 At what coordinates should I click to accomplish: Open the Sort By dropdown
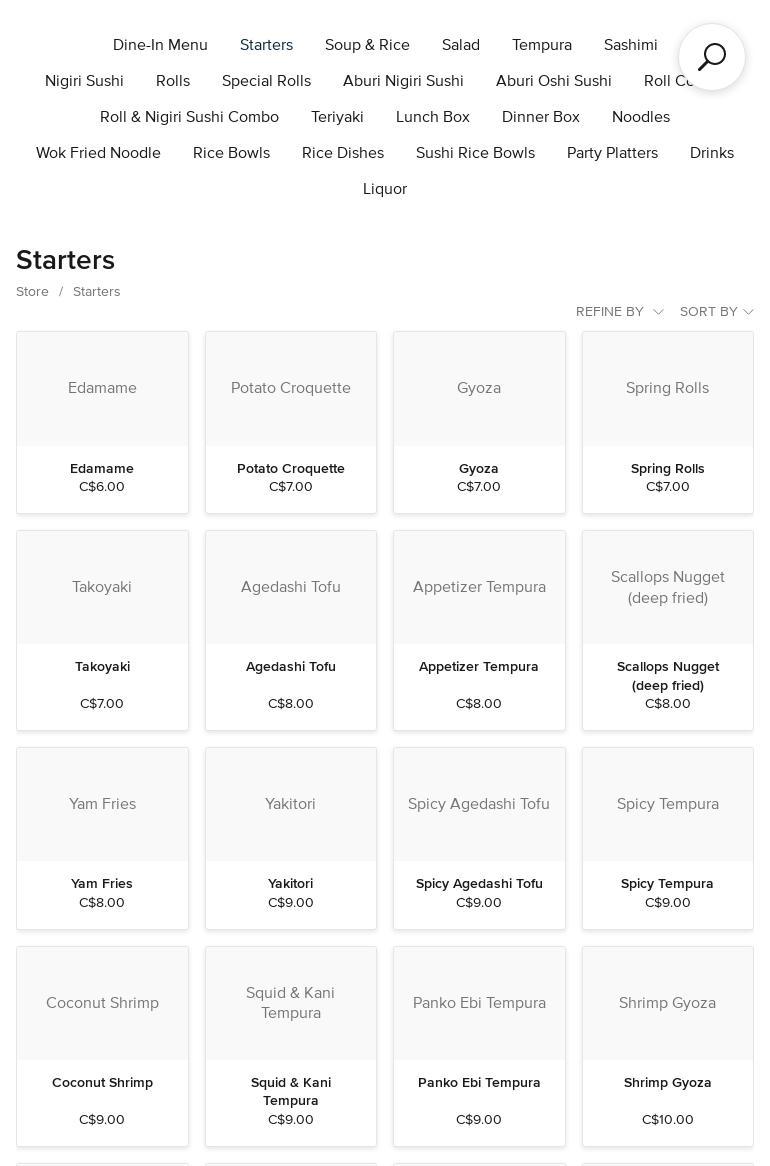pyautogui.click(x=716, y=312)
